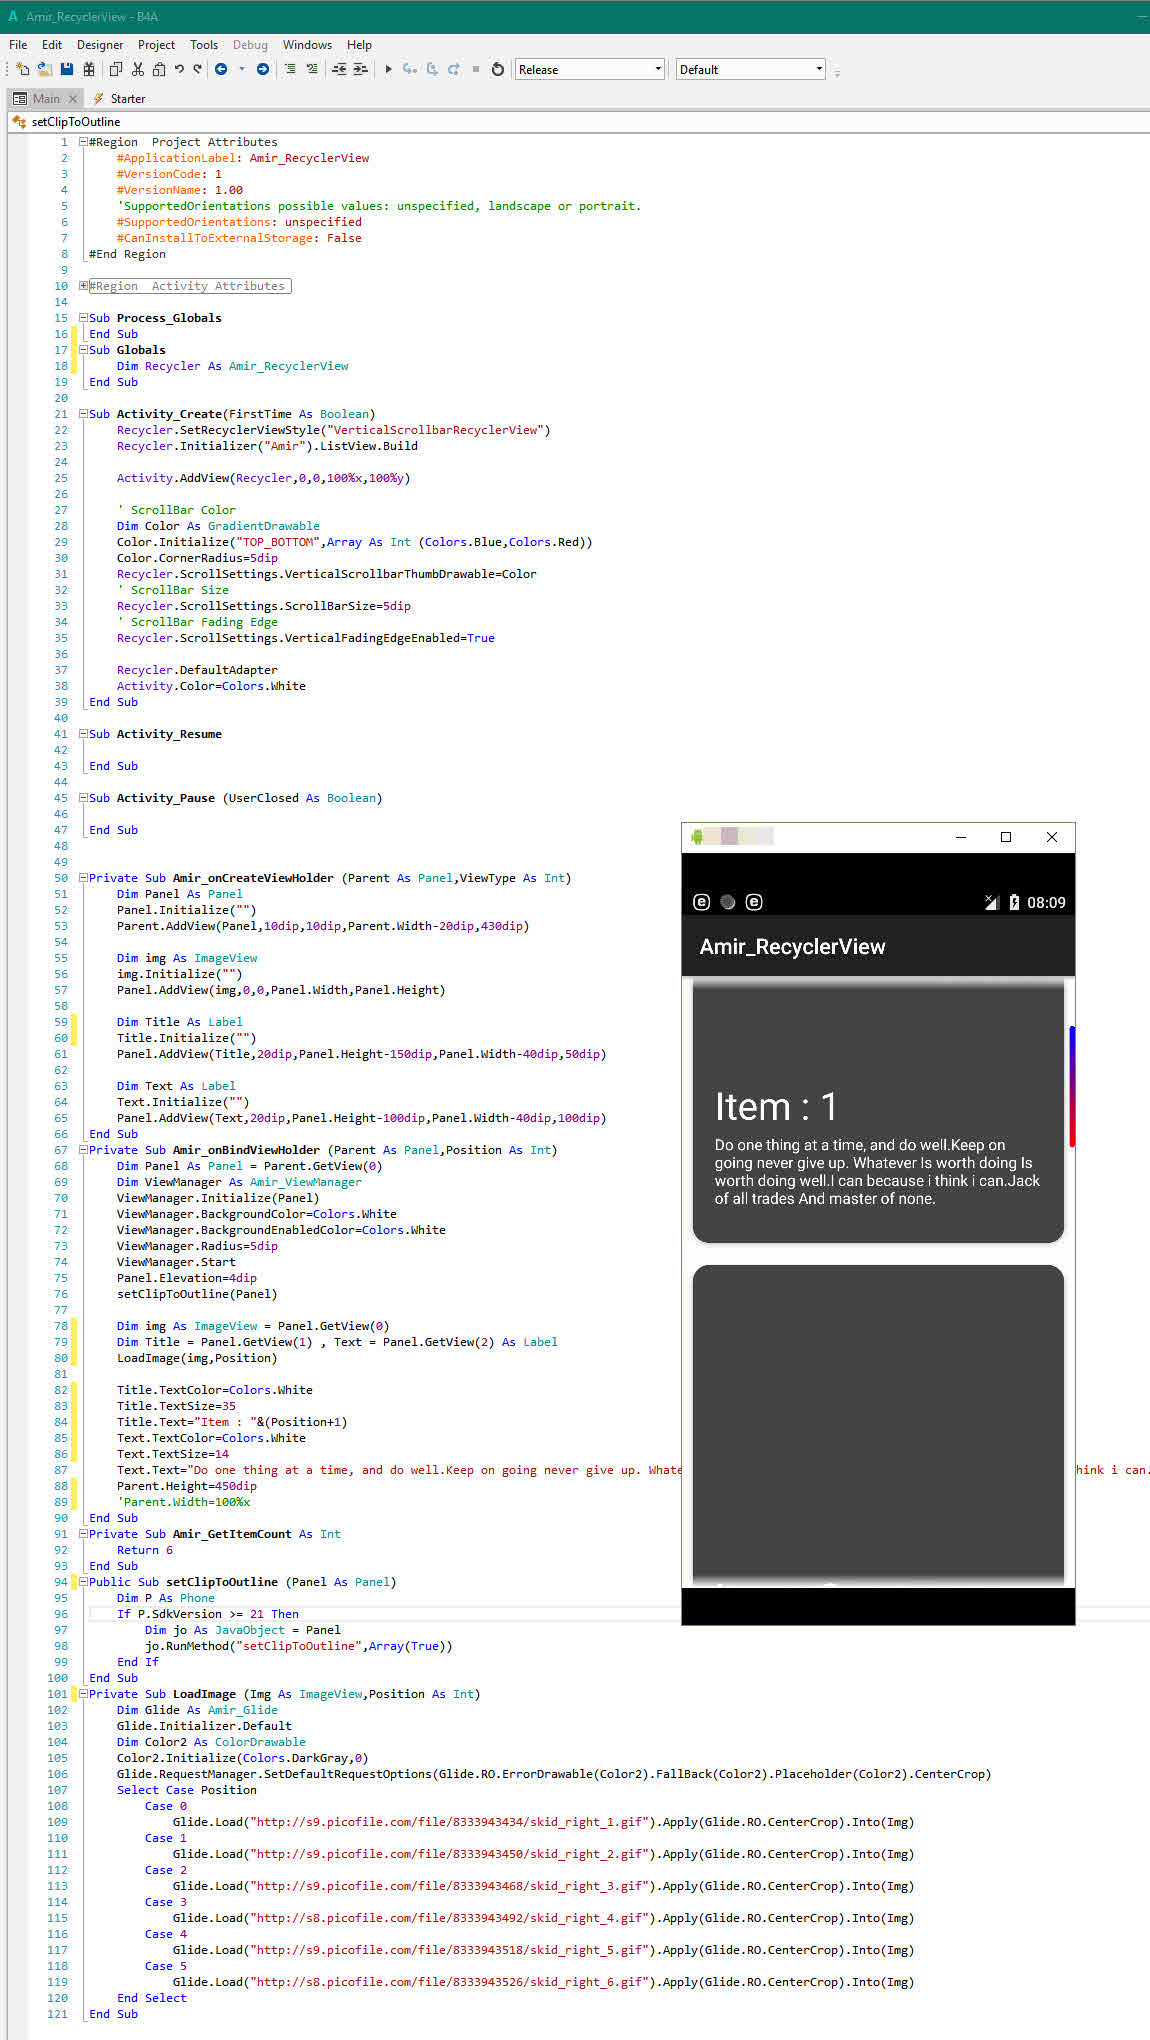The height and width of the screenshot is (2040, 1150).
Task: Tap the Item : 1 card in emulator
Action: pos(878,1112)
